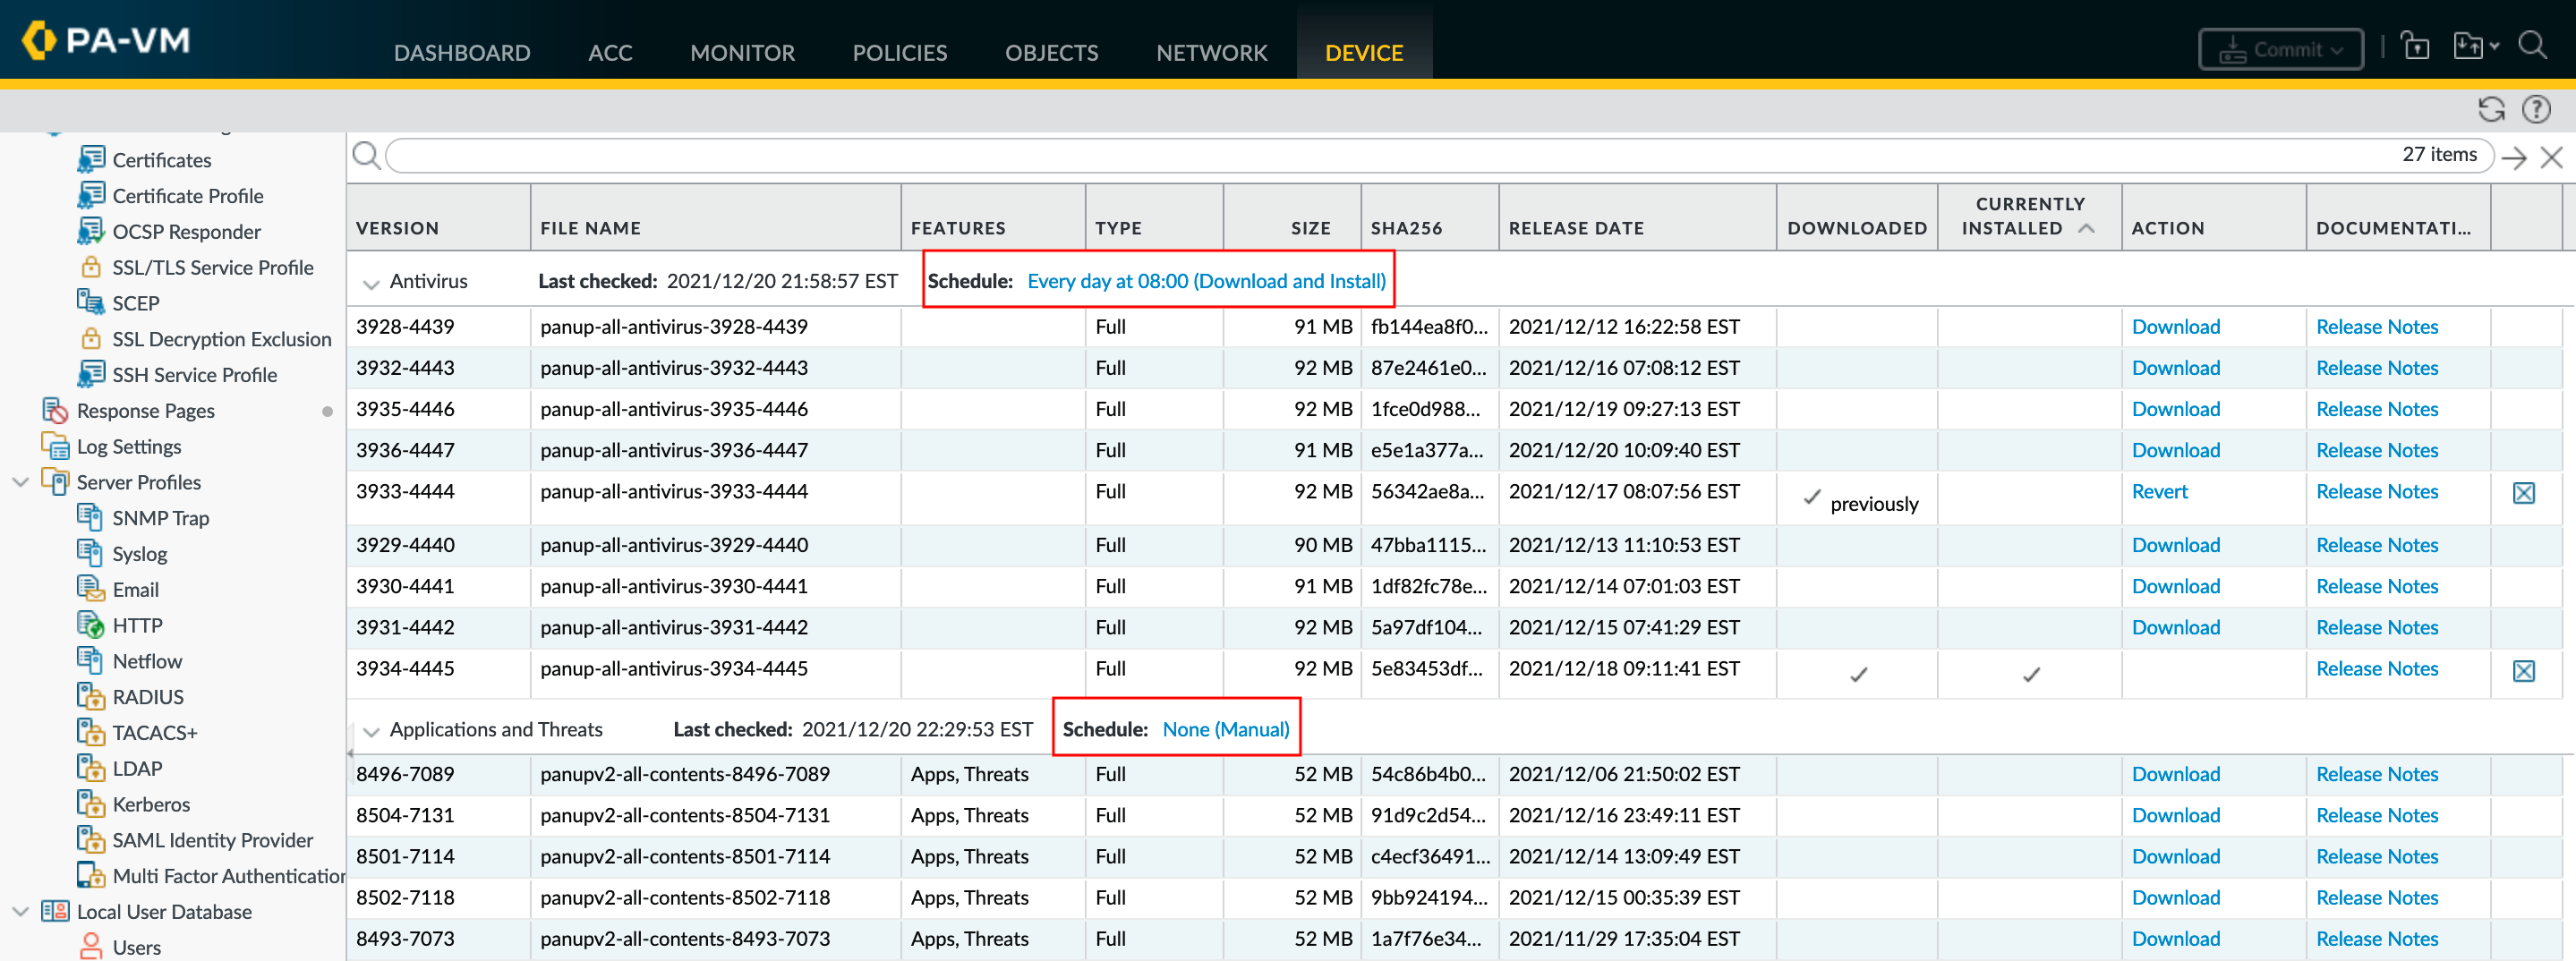Switch to the MONITOR tab
Viewport: 2576px width, 961px height.
pos(742,52)
